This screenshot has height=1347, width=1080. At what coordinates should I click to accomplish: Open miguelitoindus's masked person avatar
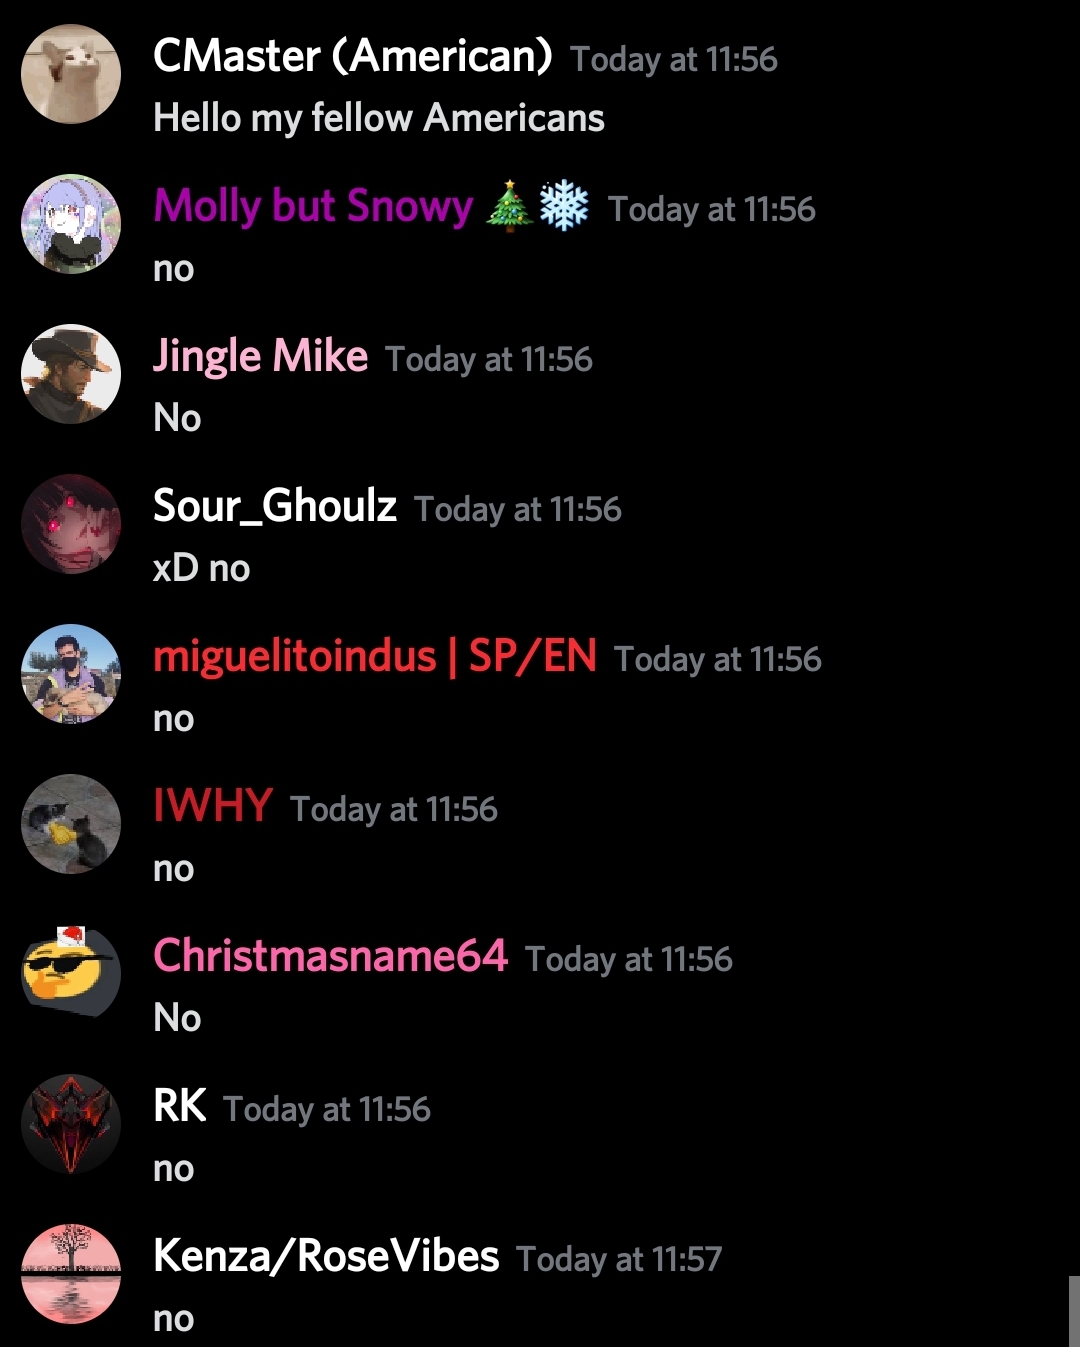71,674
